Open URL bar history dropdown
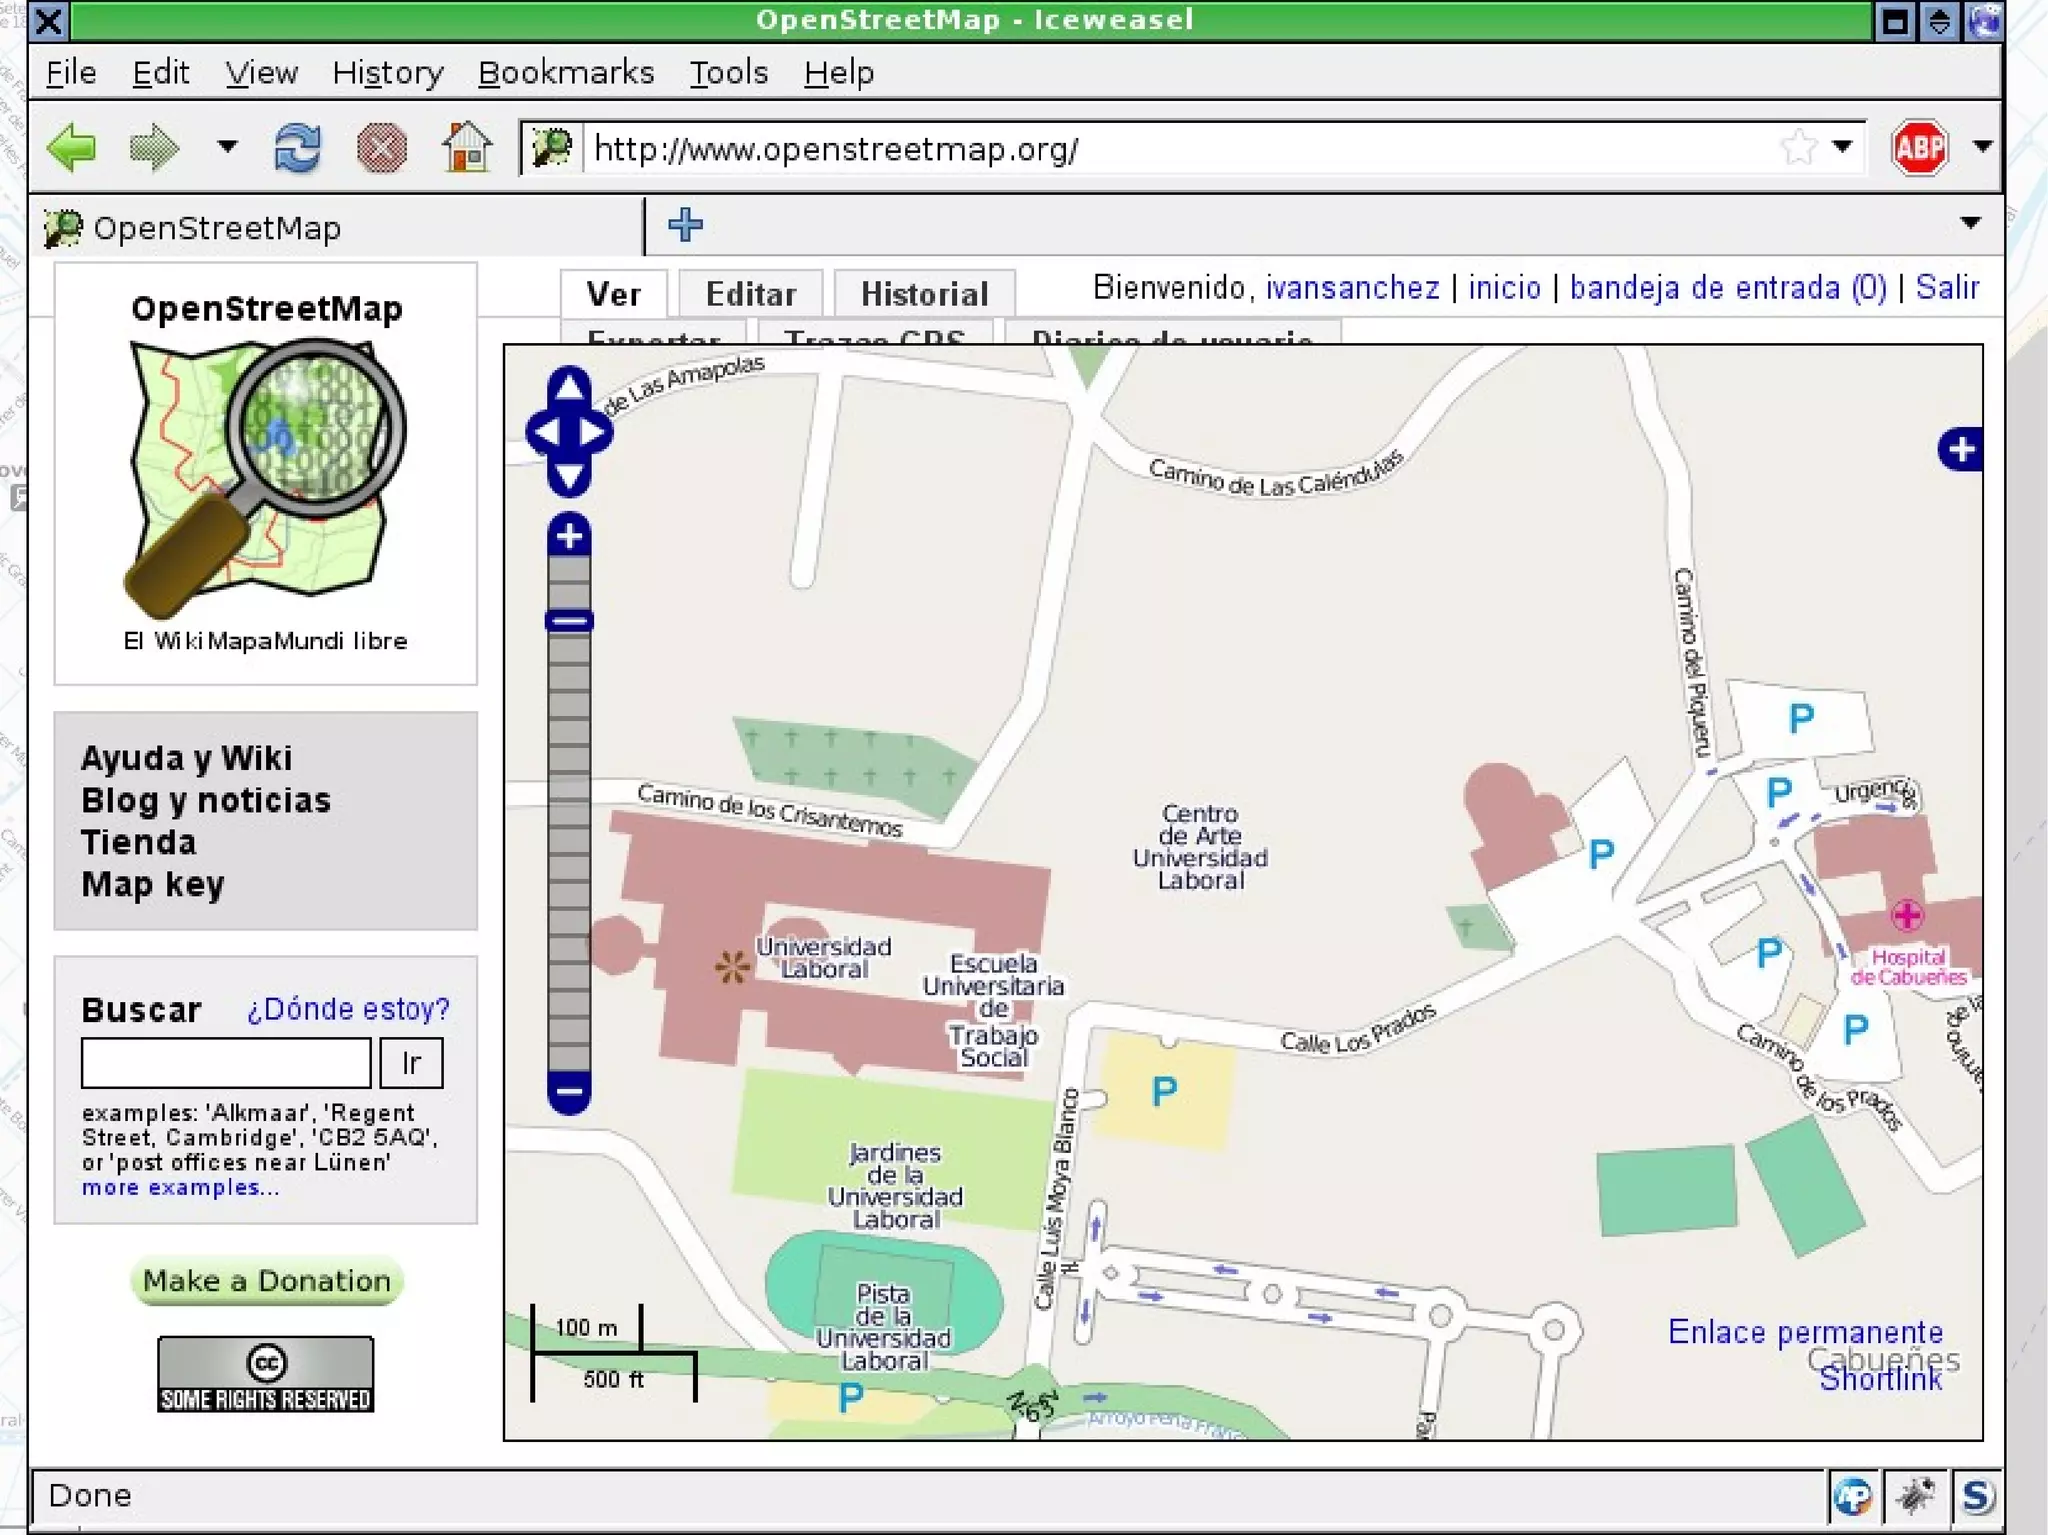Screen dimensions: 2048x1535 [1842, 147]
